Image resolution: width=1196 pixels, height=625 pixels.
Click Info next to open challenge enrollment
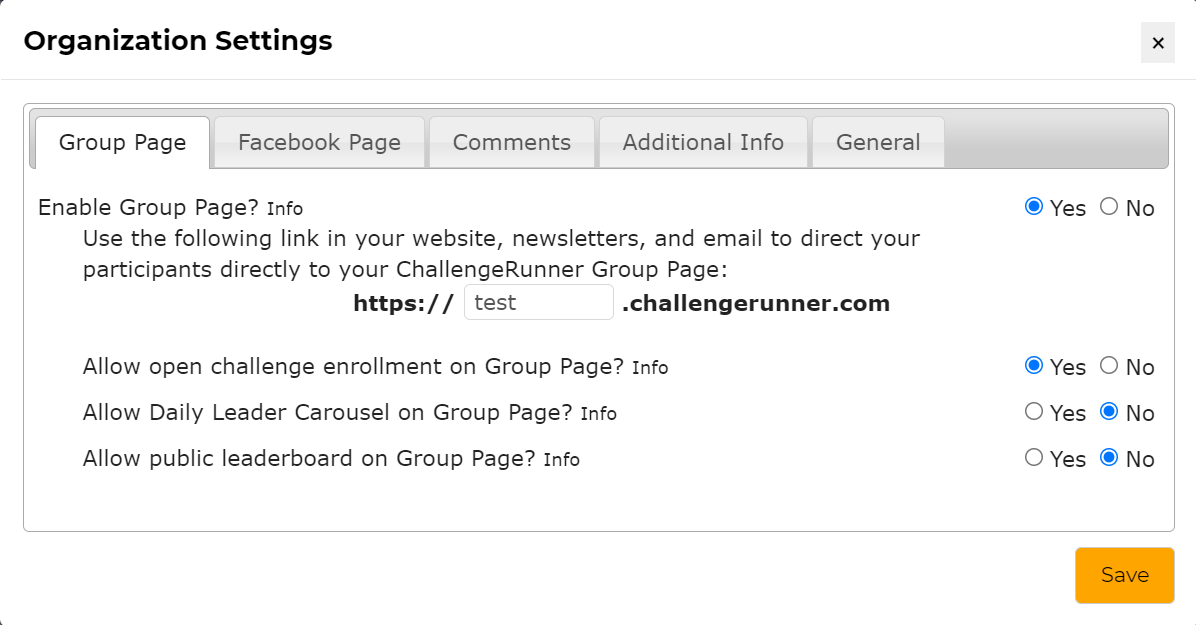click(x=652, y=368)
